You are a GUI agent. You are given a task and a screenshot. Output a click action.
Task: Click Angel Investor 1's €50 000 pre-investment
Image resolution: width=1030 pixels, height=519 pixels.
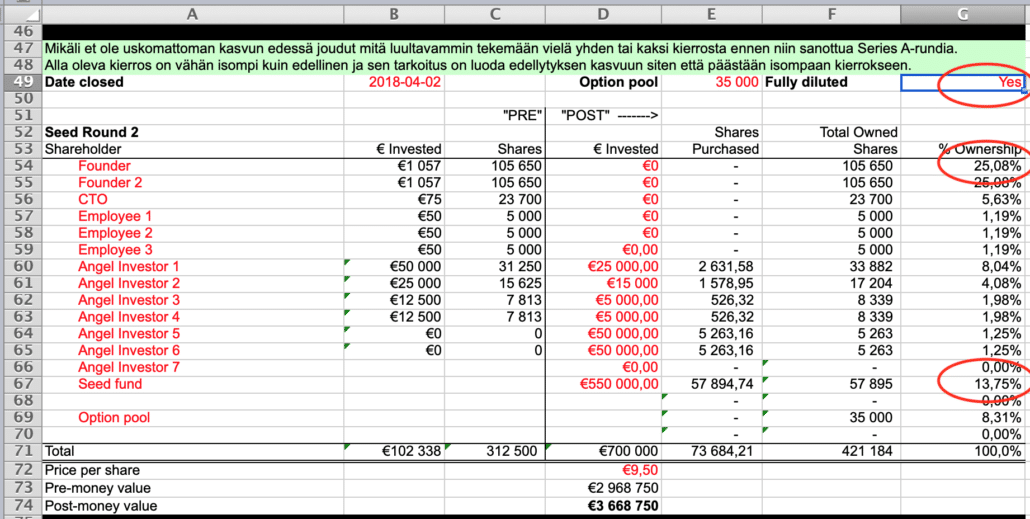point(394,267)
